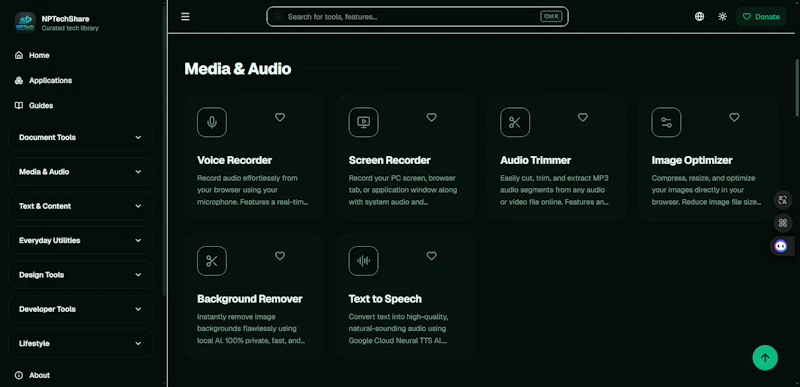Toggle the sun light-theme icon
This screenshot has height=387, width=800.
click(x=722, y=16)
